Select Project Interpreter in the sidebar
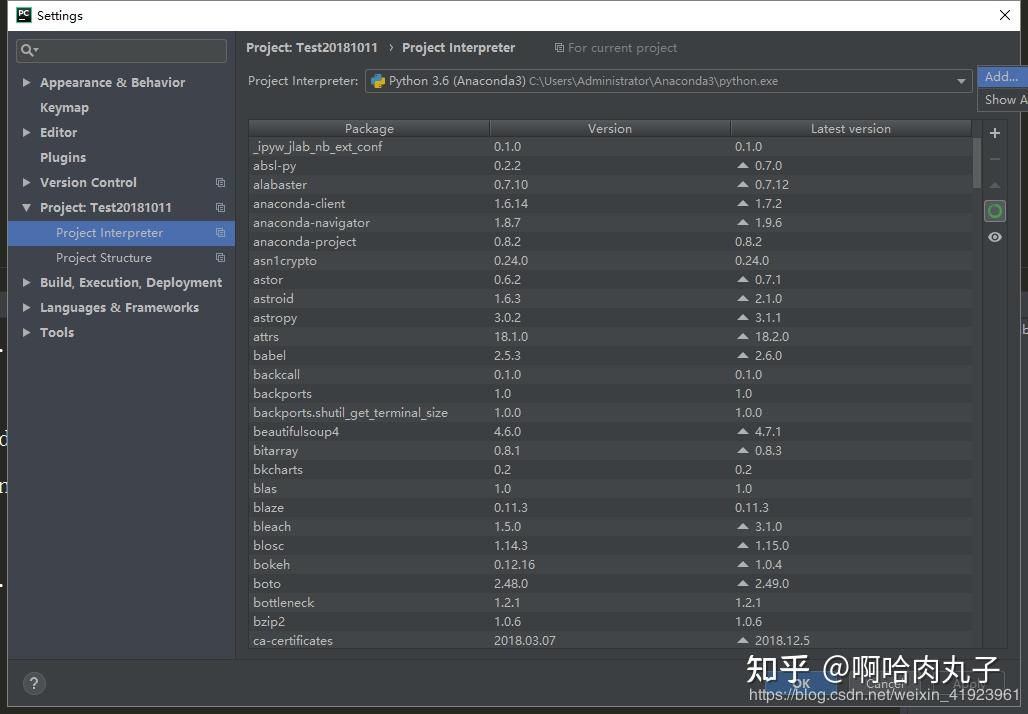Viewport: 1028px width, 714px height. click(x=121, y=233)
